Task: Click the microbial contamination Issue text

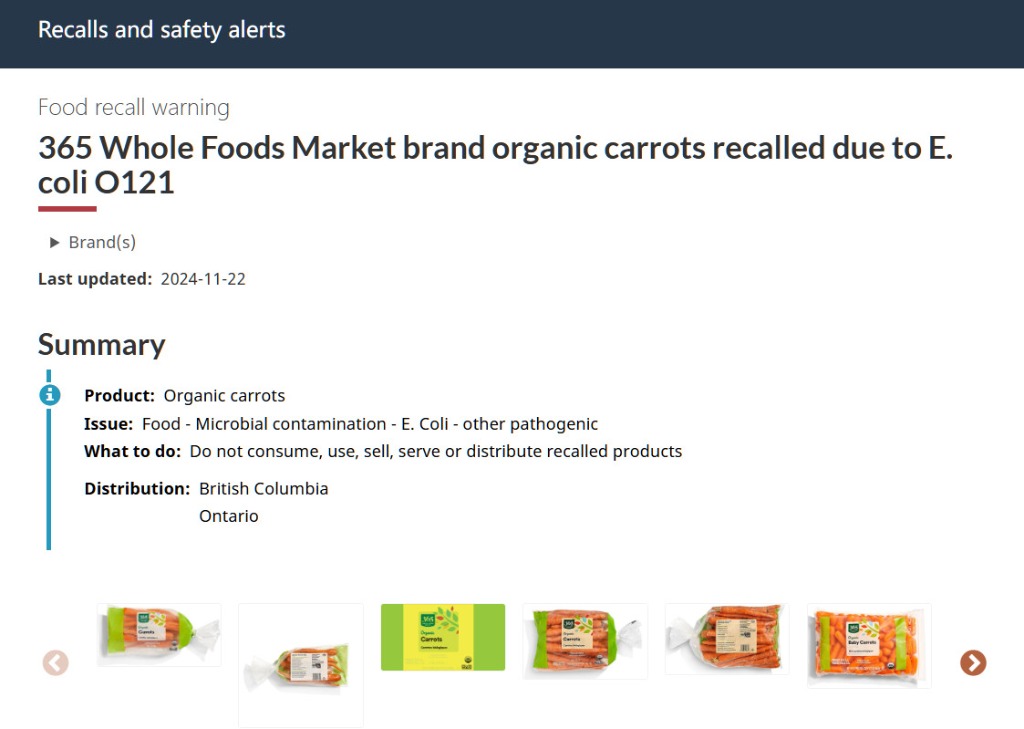Action: 369,424
